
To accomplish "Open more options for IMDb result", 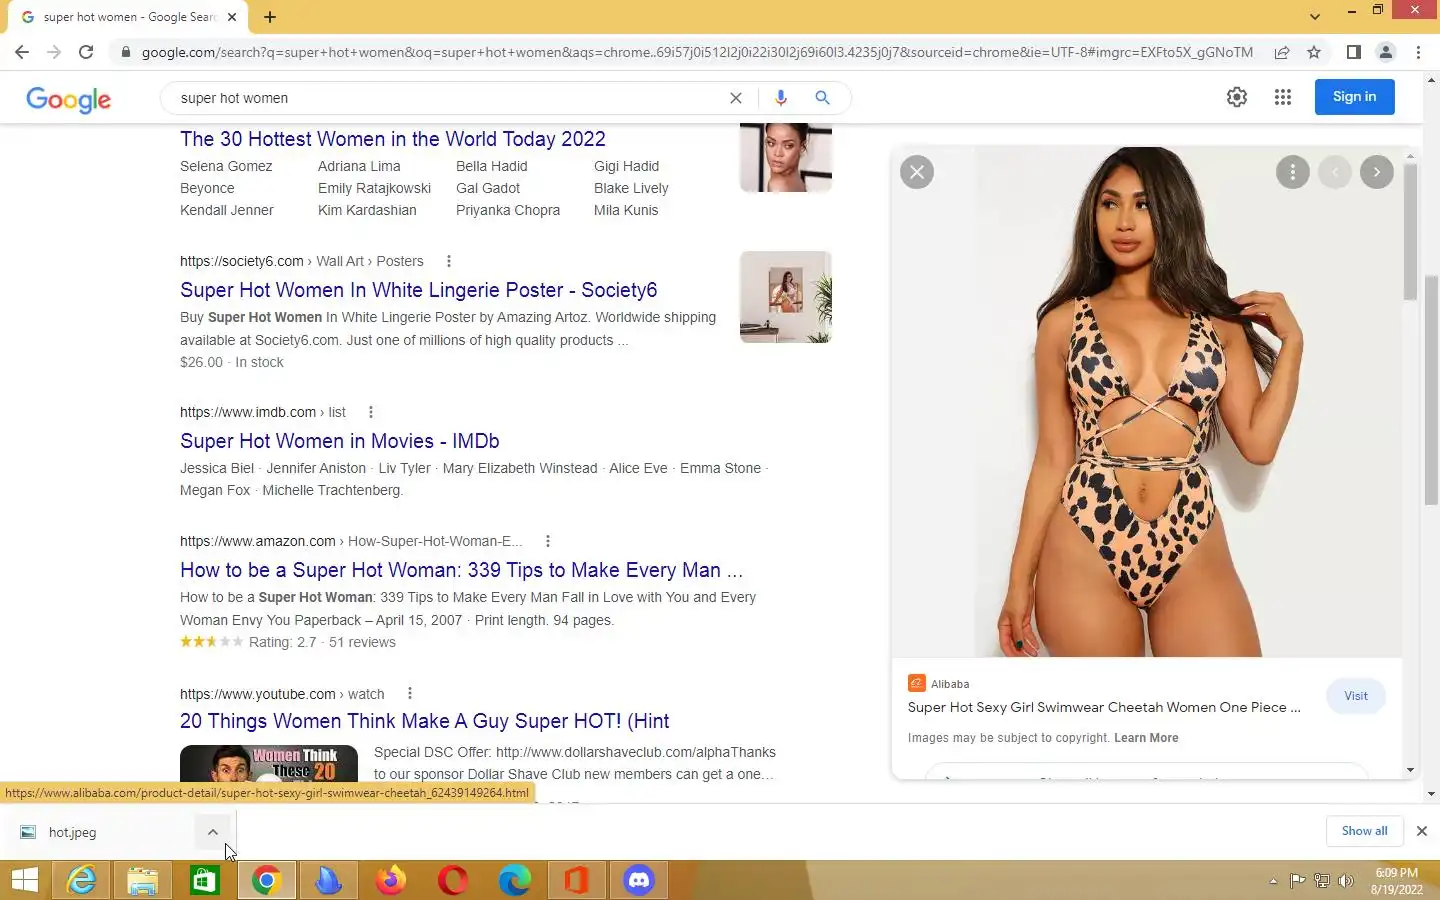I will click(370, 412).
